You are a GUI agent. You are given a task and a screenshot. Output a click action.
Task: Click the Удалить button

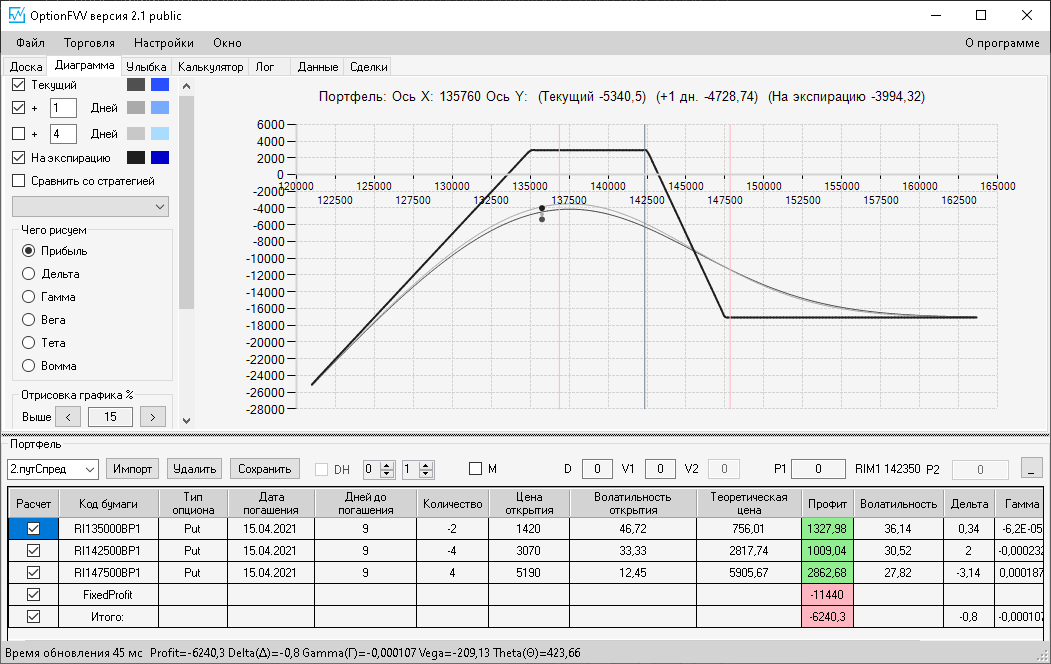tap(194, 469)
